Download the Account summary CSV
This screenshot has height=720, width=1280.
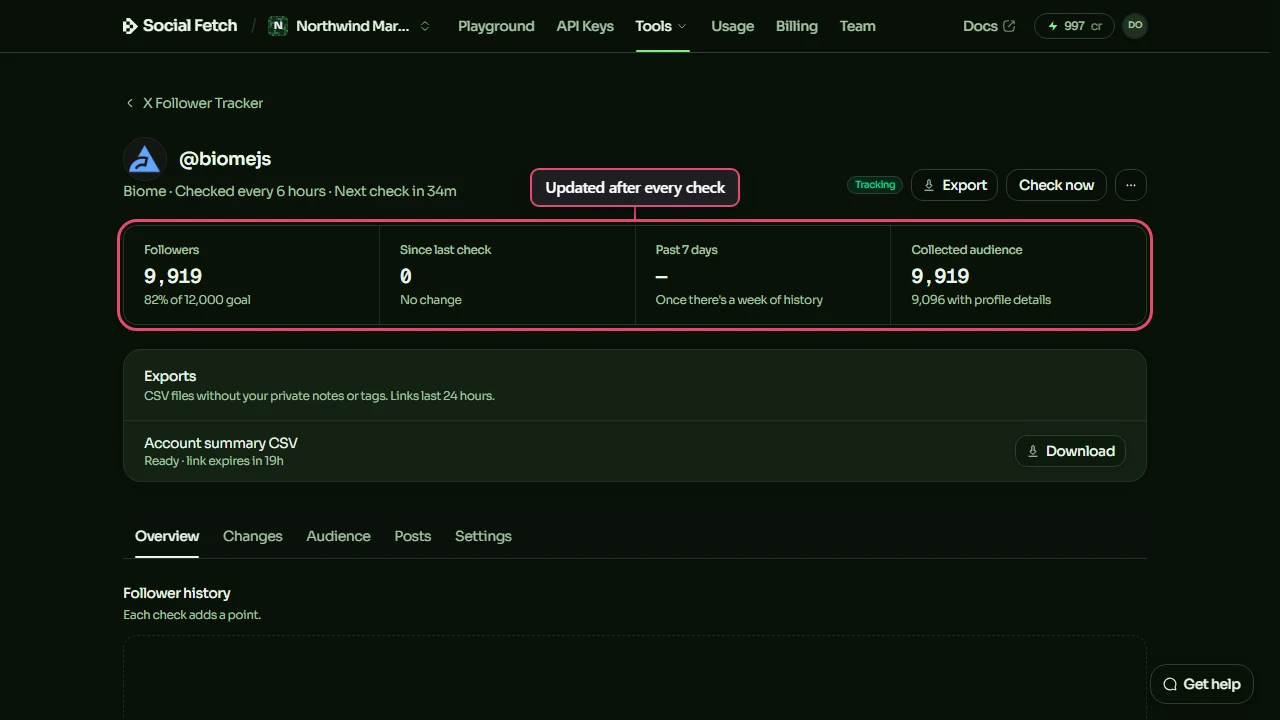click(1071, 451)
